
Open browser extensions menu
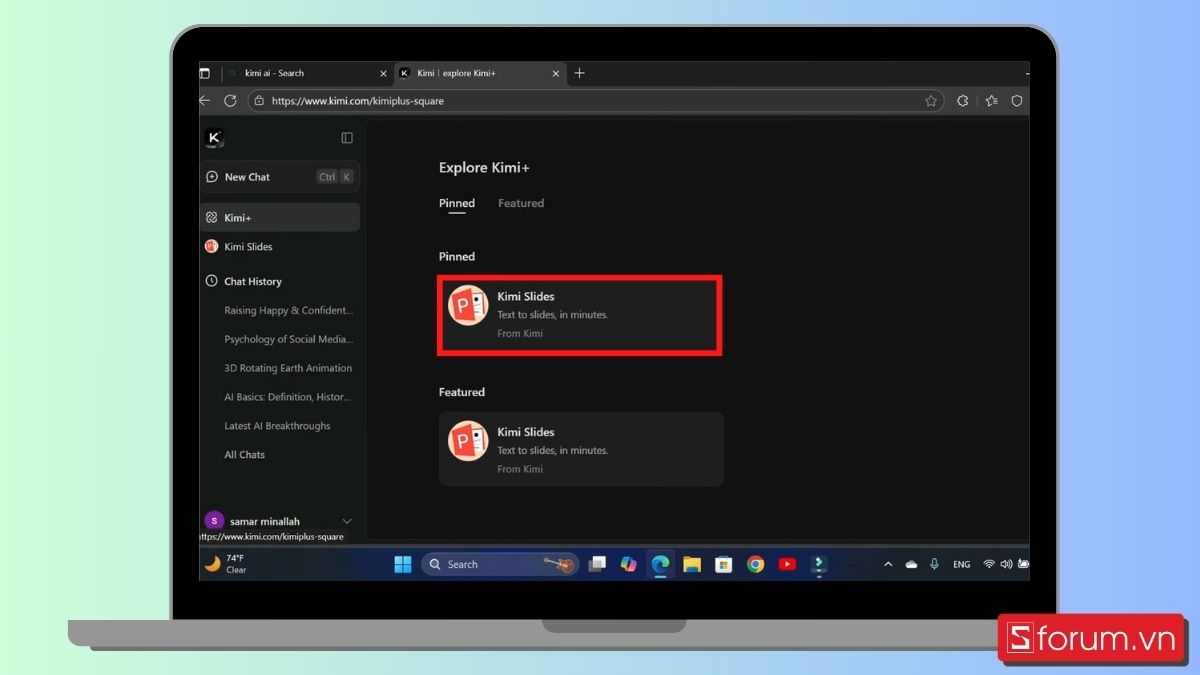tap(963, 101)
